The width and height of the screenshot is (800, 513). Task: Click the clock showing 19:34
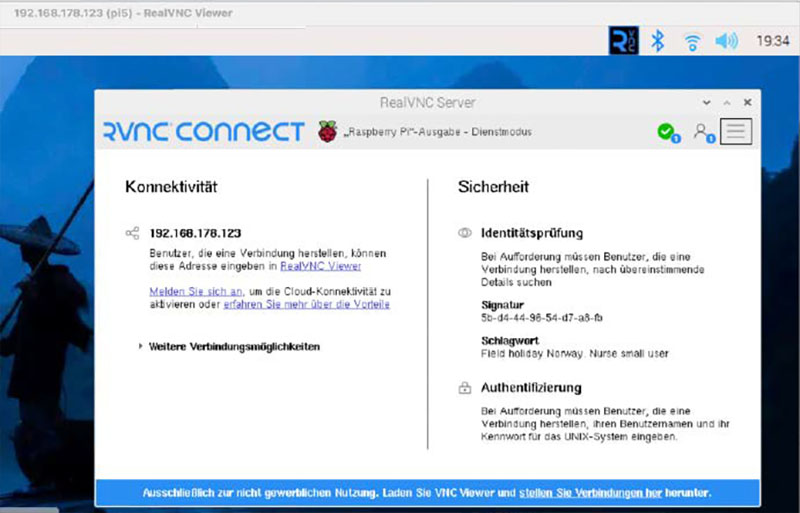point(773,40)
